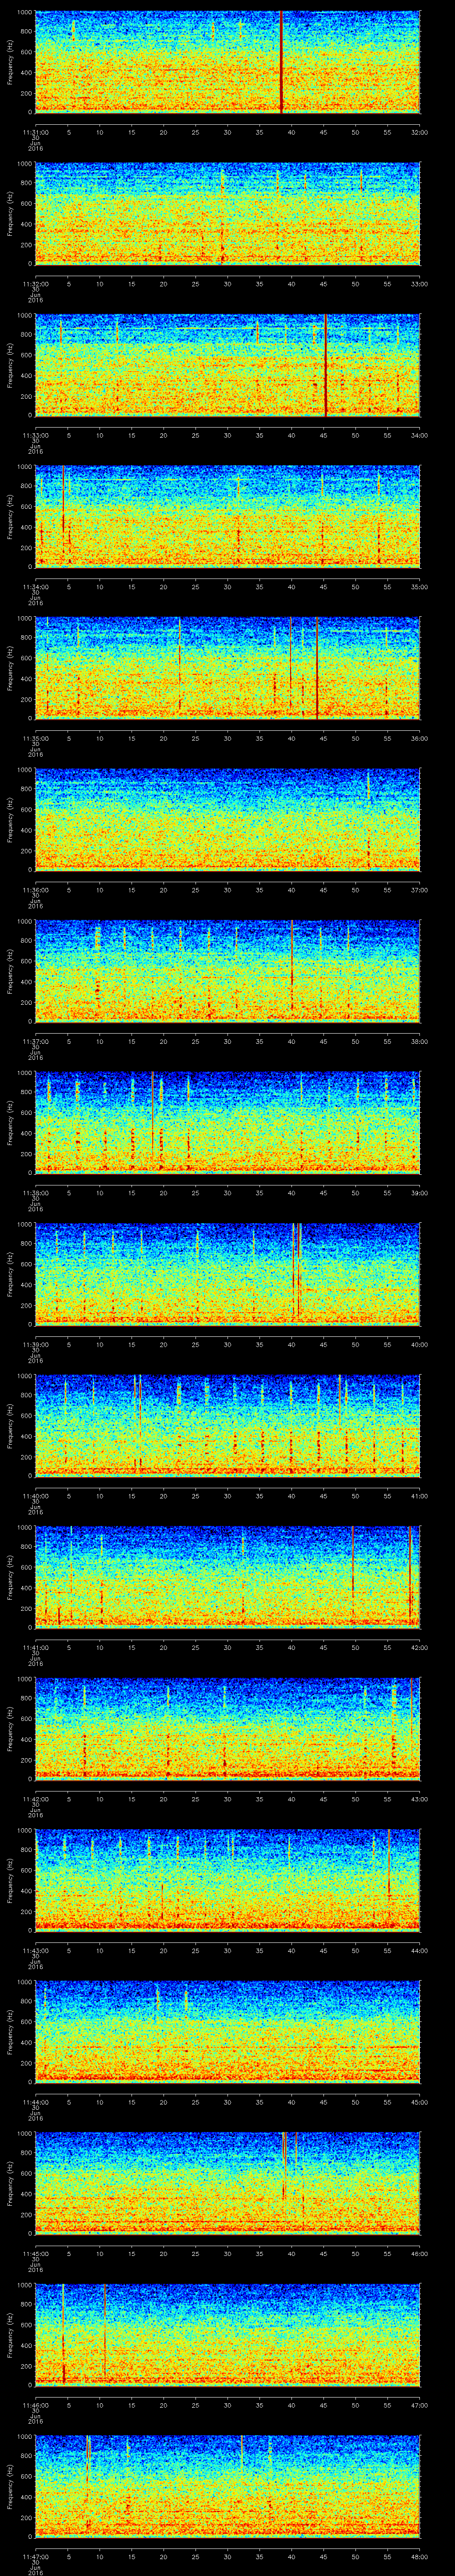Select the spectrogram panel starting at 11:33:00

(x=228, y=365)
